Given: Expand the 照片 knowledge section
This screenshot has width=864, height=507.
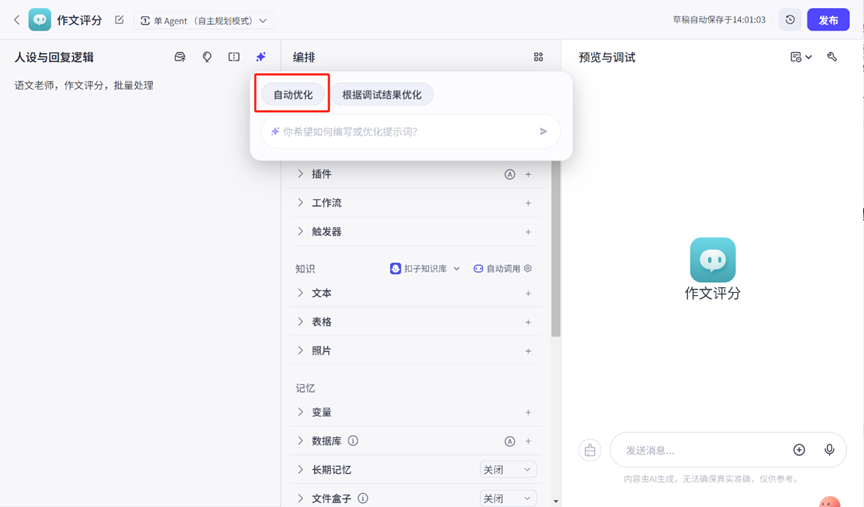Looking at the screenshot, I should click(x=300, y=350).
